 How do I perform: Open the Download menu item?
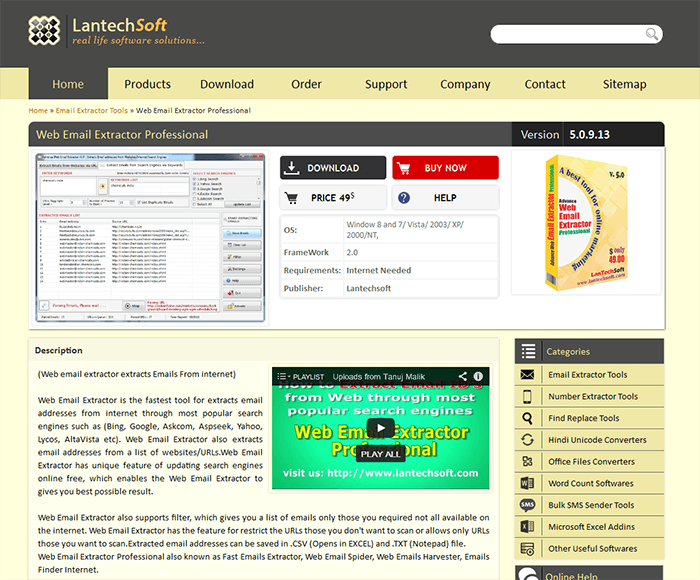tap(227, 84)
